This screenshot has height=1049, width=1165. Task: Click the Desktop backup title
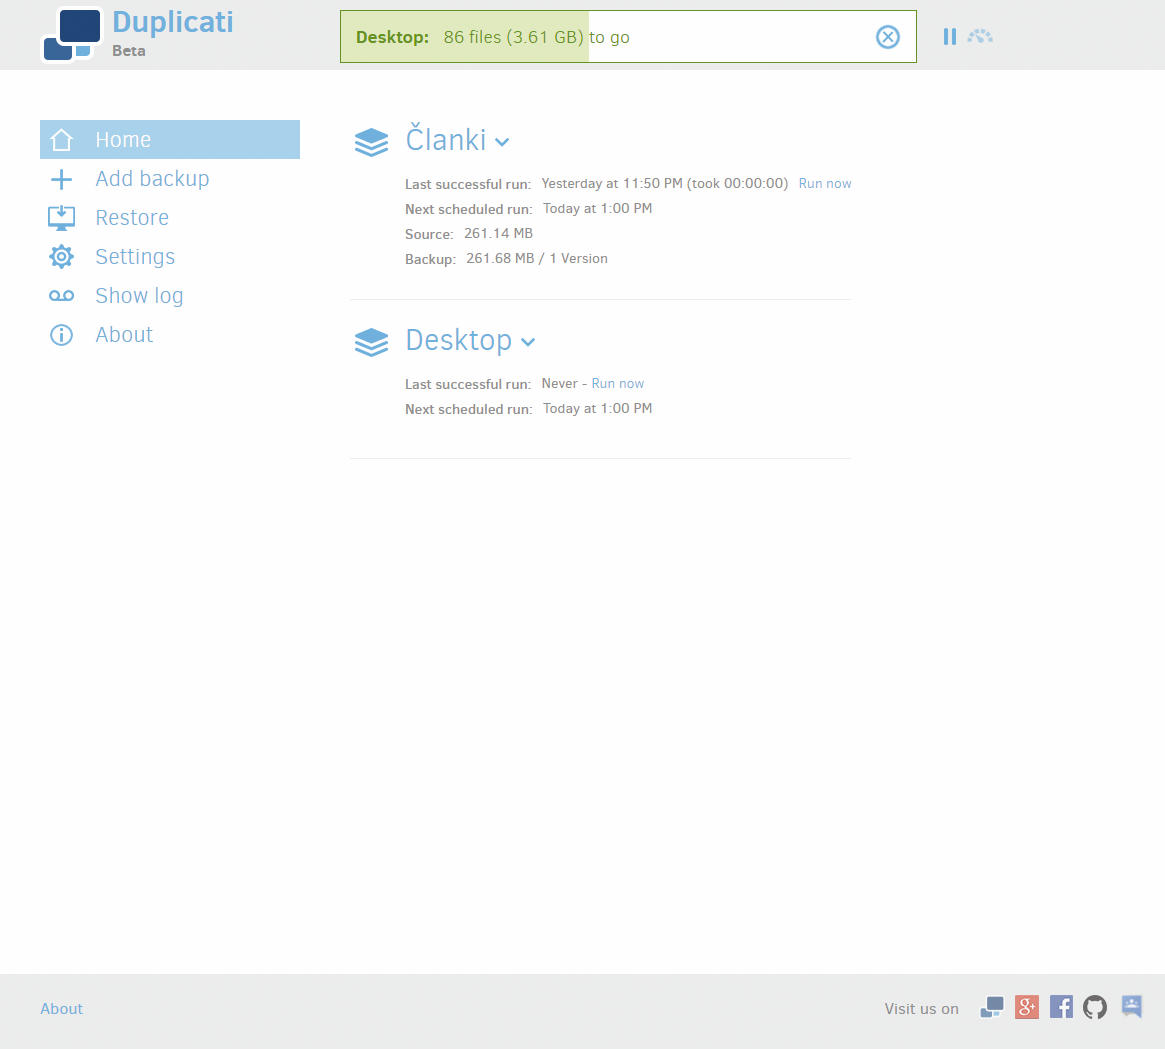pyautogui.click(x=458, y=340)
